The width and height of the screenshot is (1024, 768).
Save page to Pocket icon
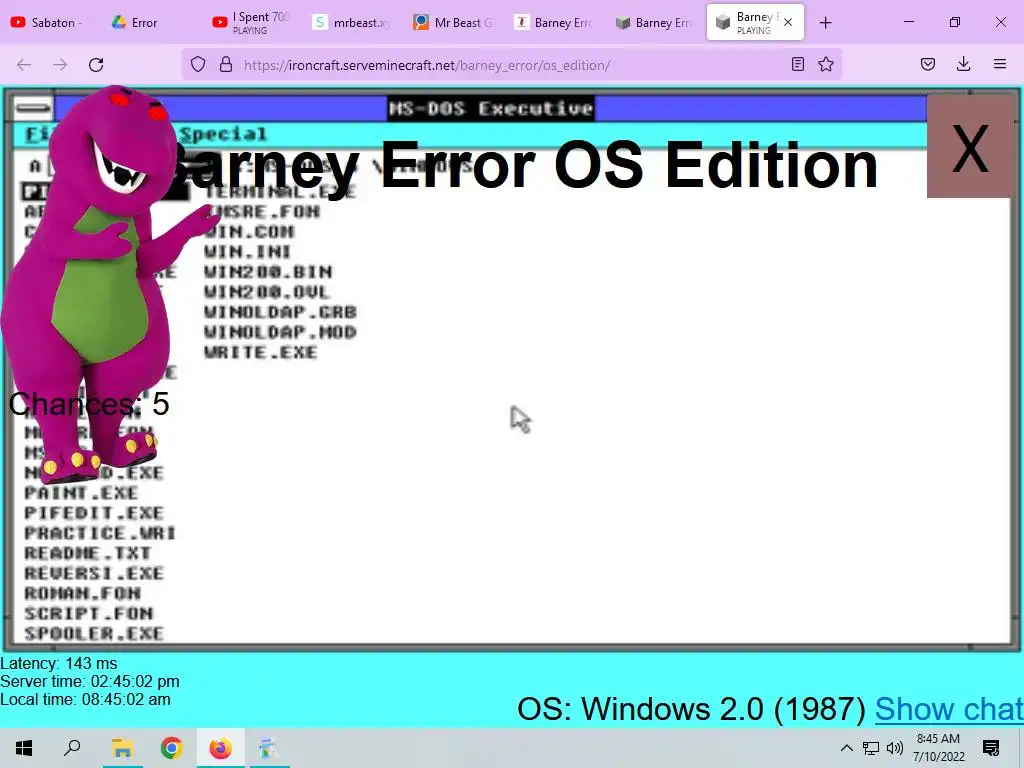[928, 64]
